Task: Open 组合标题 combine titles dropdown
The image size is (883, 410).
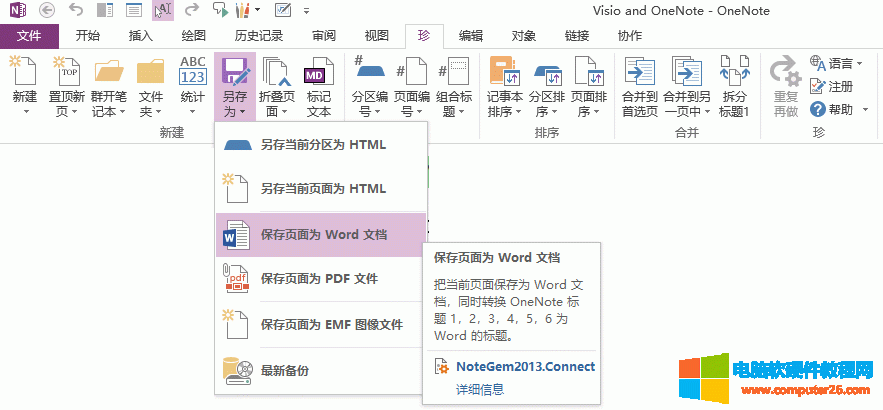Action: [454, 87]
